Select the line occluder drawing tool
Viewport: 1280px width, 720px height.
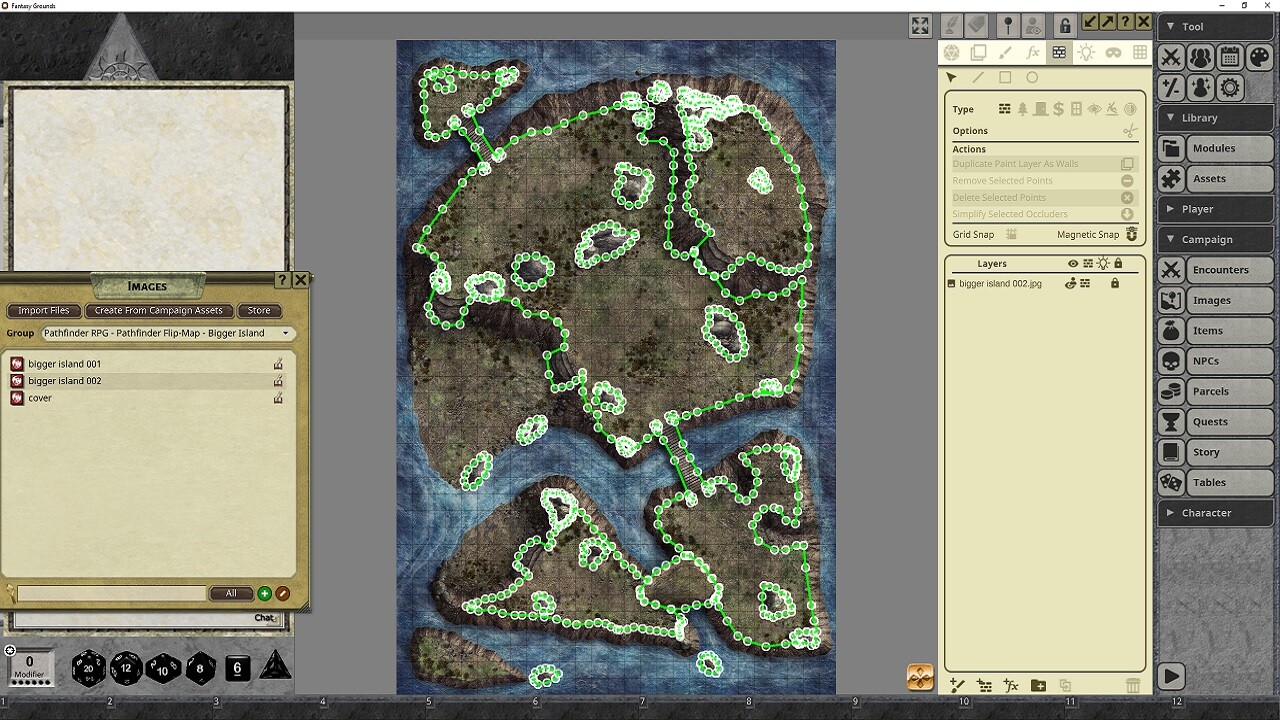pyautogui.click(x=978, y=77)
